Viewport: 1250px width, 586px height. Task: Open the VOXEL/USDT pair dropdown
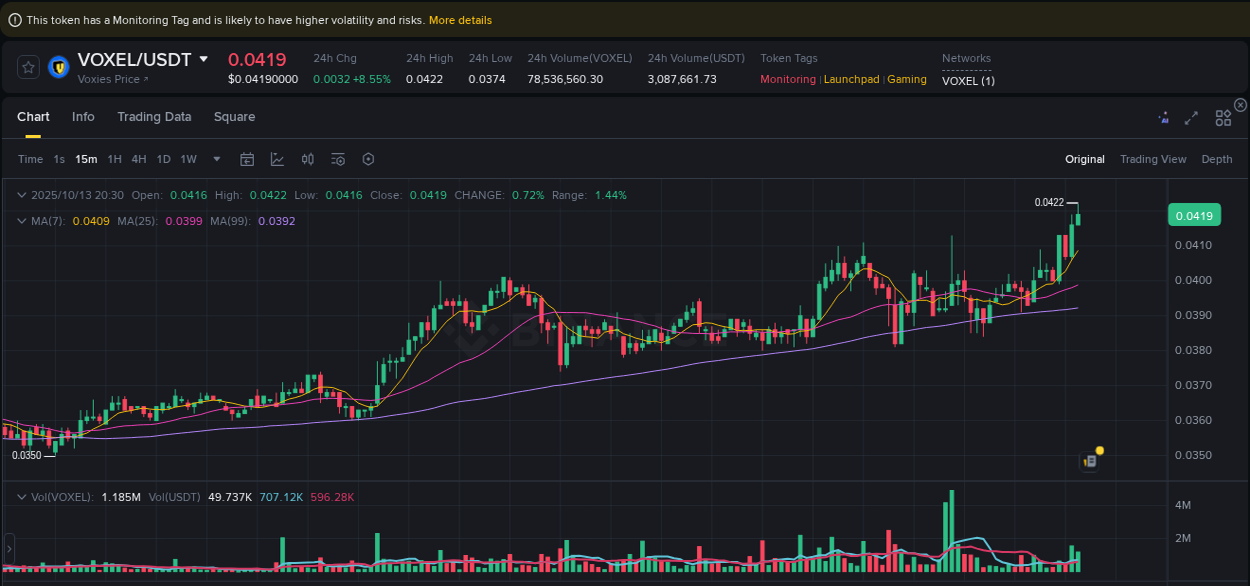203,59
